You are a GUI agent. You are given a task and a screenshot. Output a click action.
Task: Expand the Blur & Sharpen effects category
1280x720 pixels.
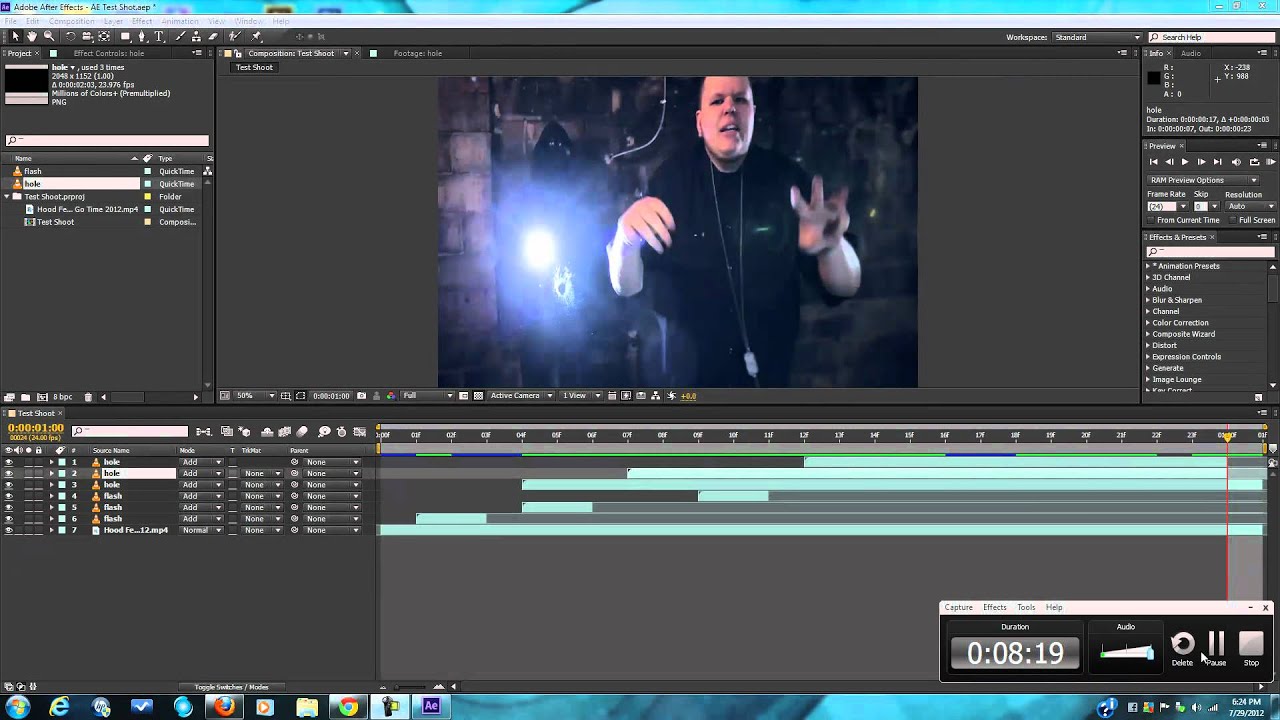(1148, 300)
